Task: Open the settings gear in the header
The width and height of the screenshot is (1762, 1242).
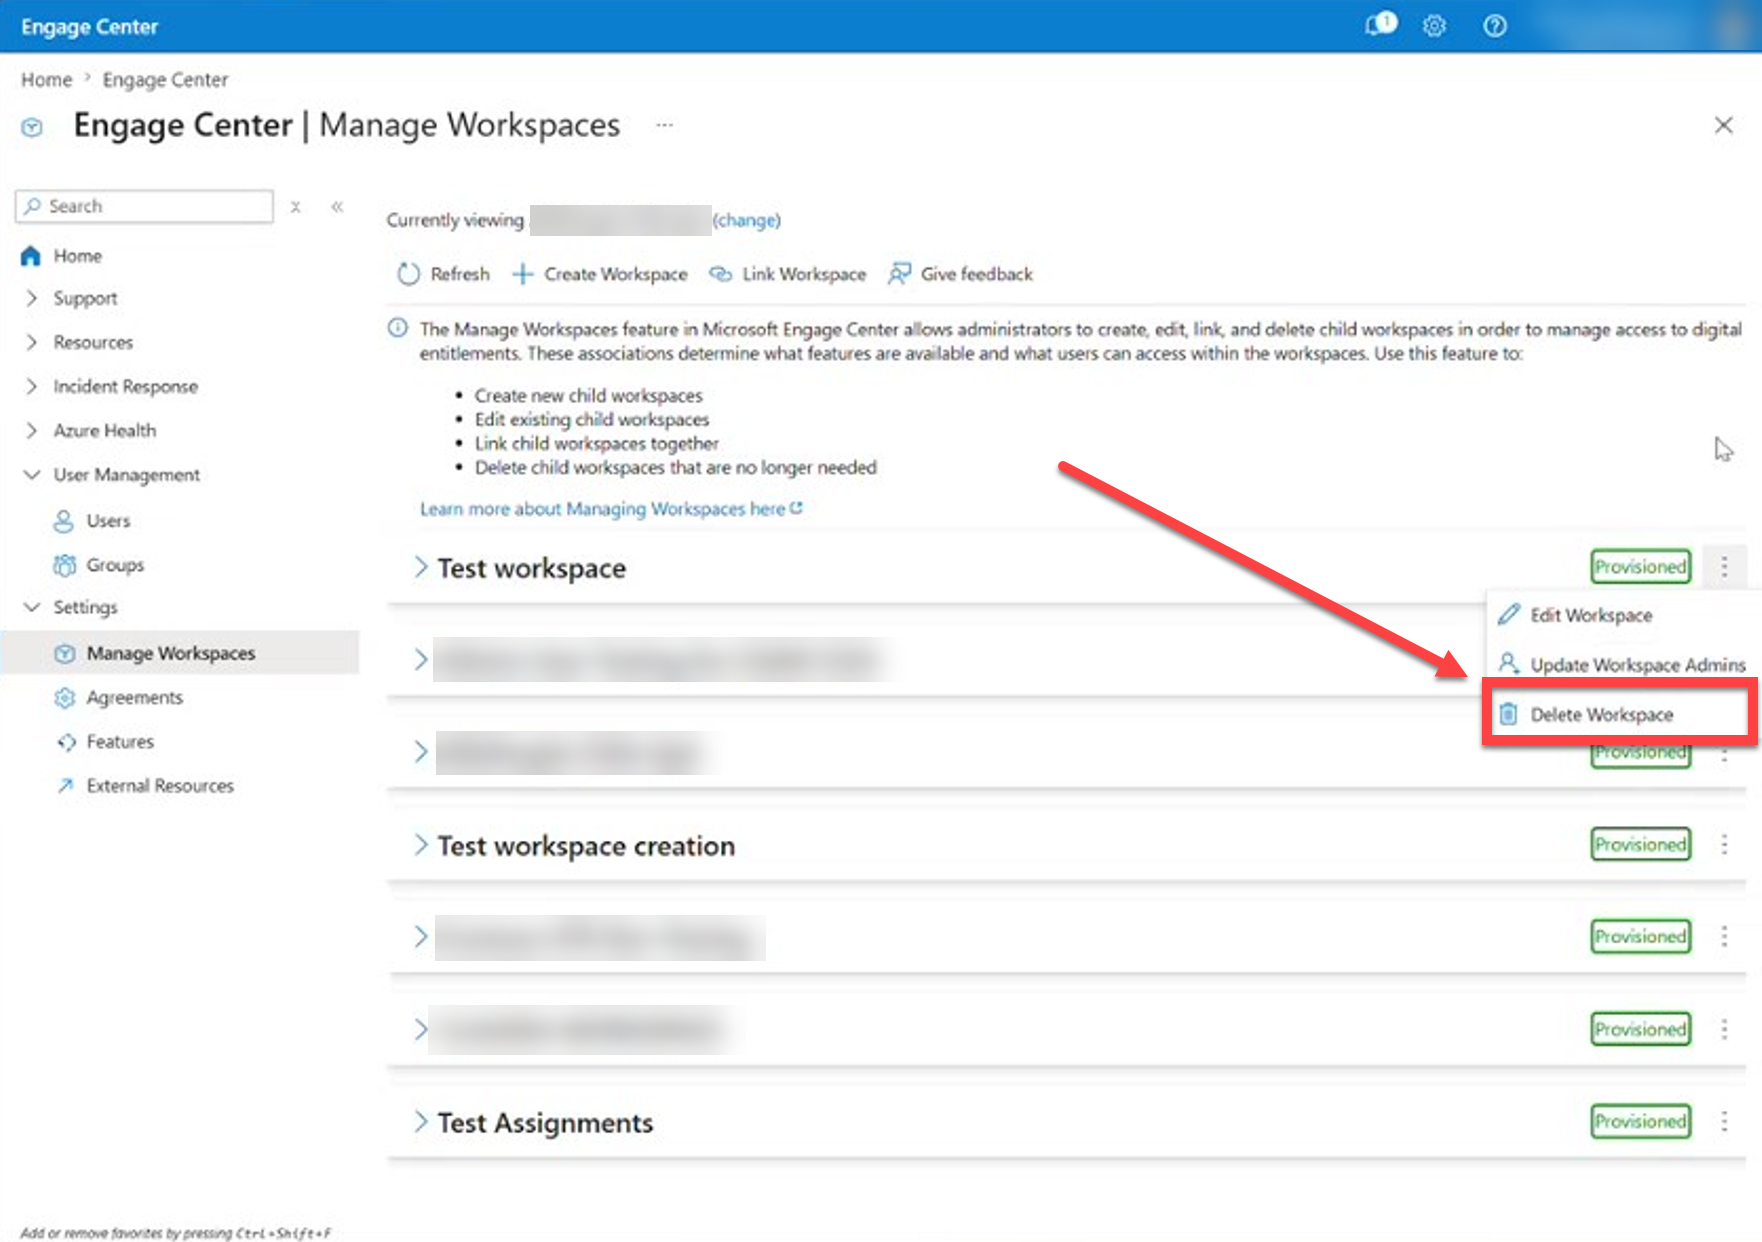Action: coord(1434,26)
